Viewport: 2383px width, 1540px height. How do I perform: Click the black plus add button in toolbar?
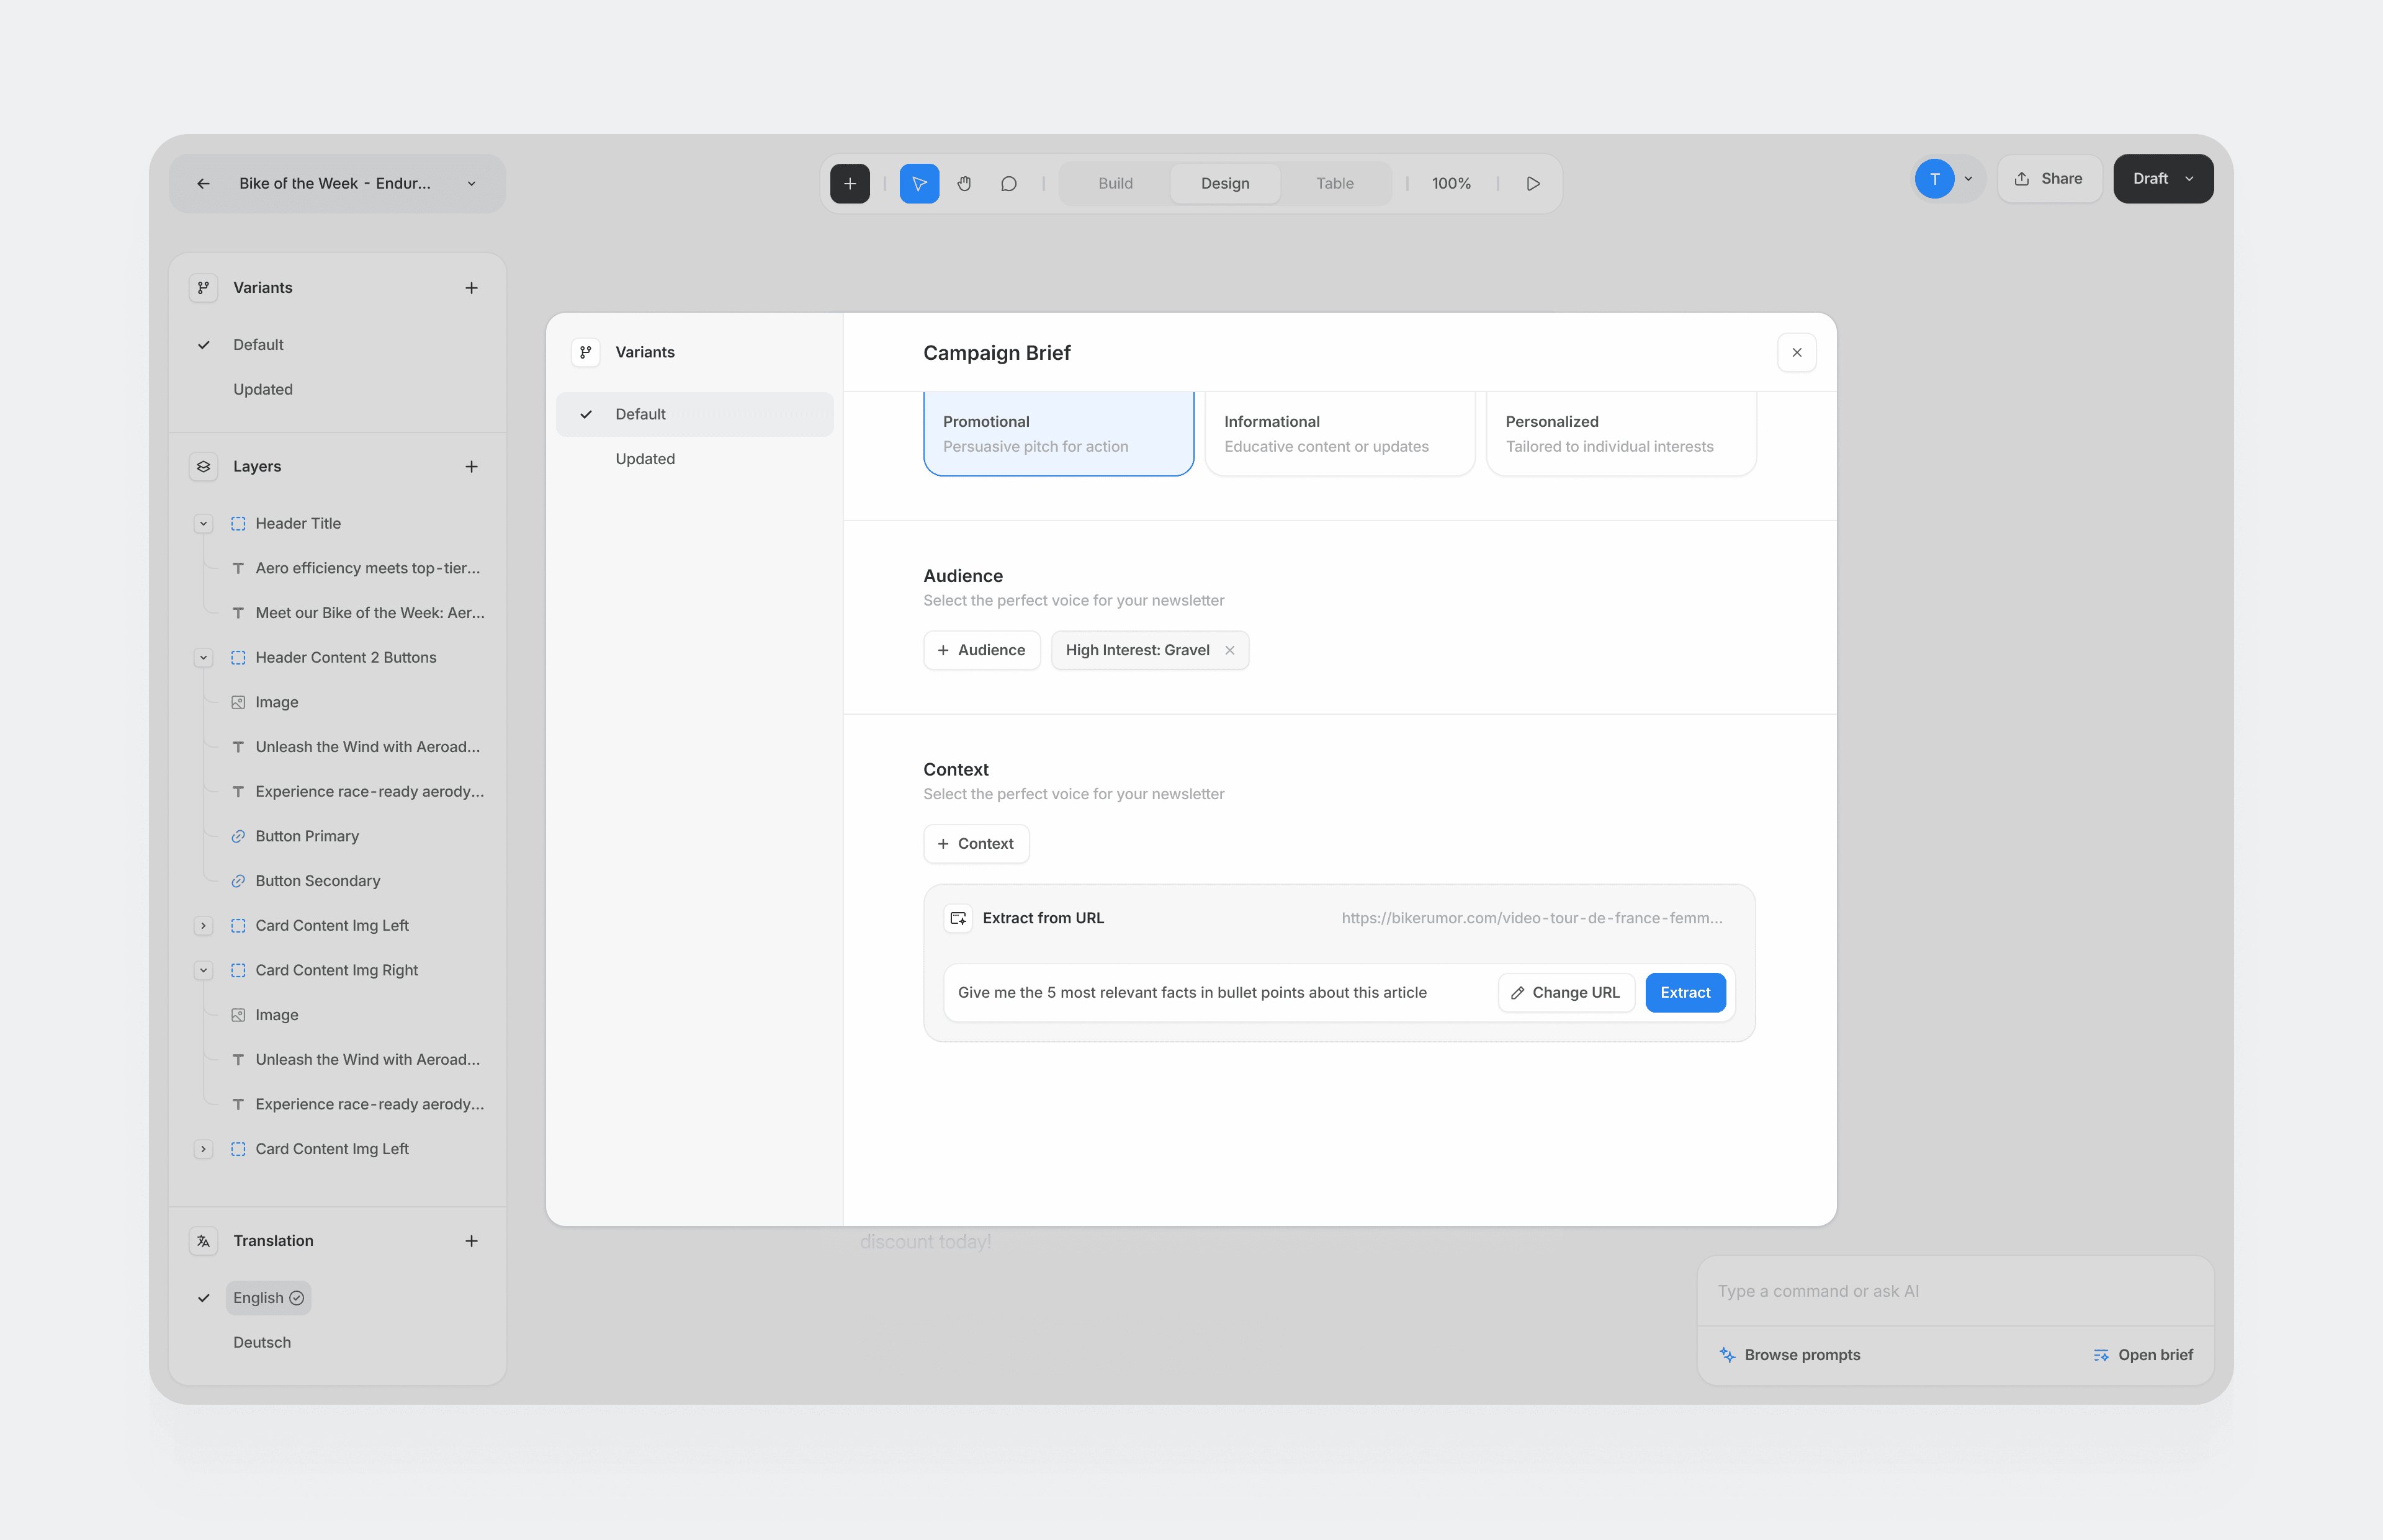[x=850, y=183]
